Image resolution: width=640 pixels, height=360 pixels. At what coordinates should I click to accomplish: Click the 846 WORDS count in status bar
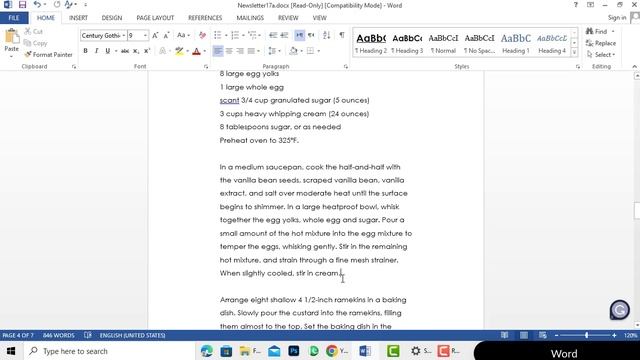[59, 335]
